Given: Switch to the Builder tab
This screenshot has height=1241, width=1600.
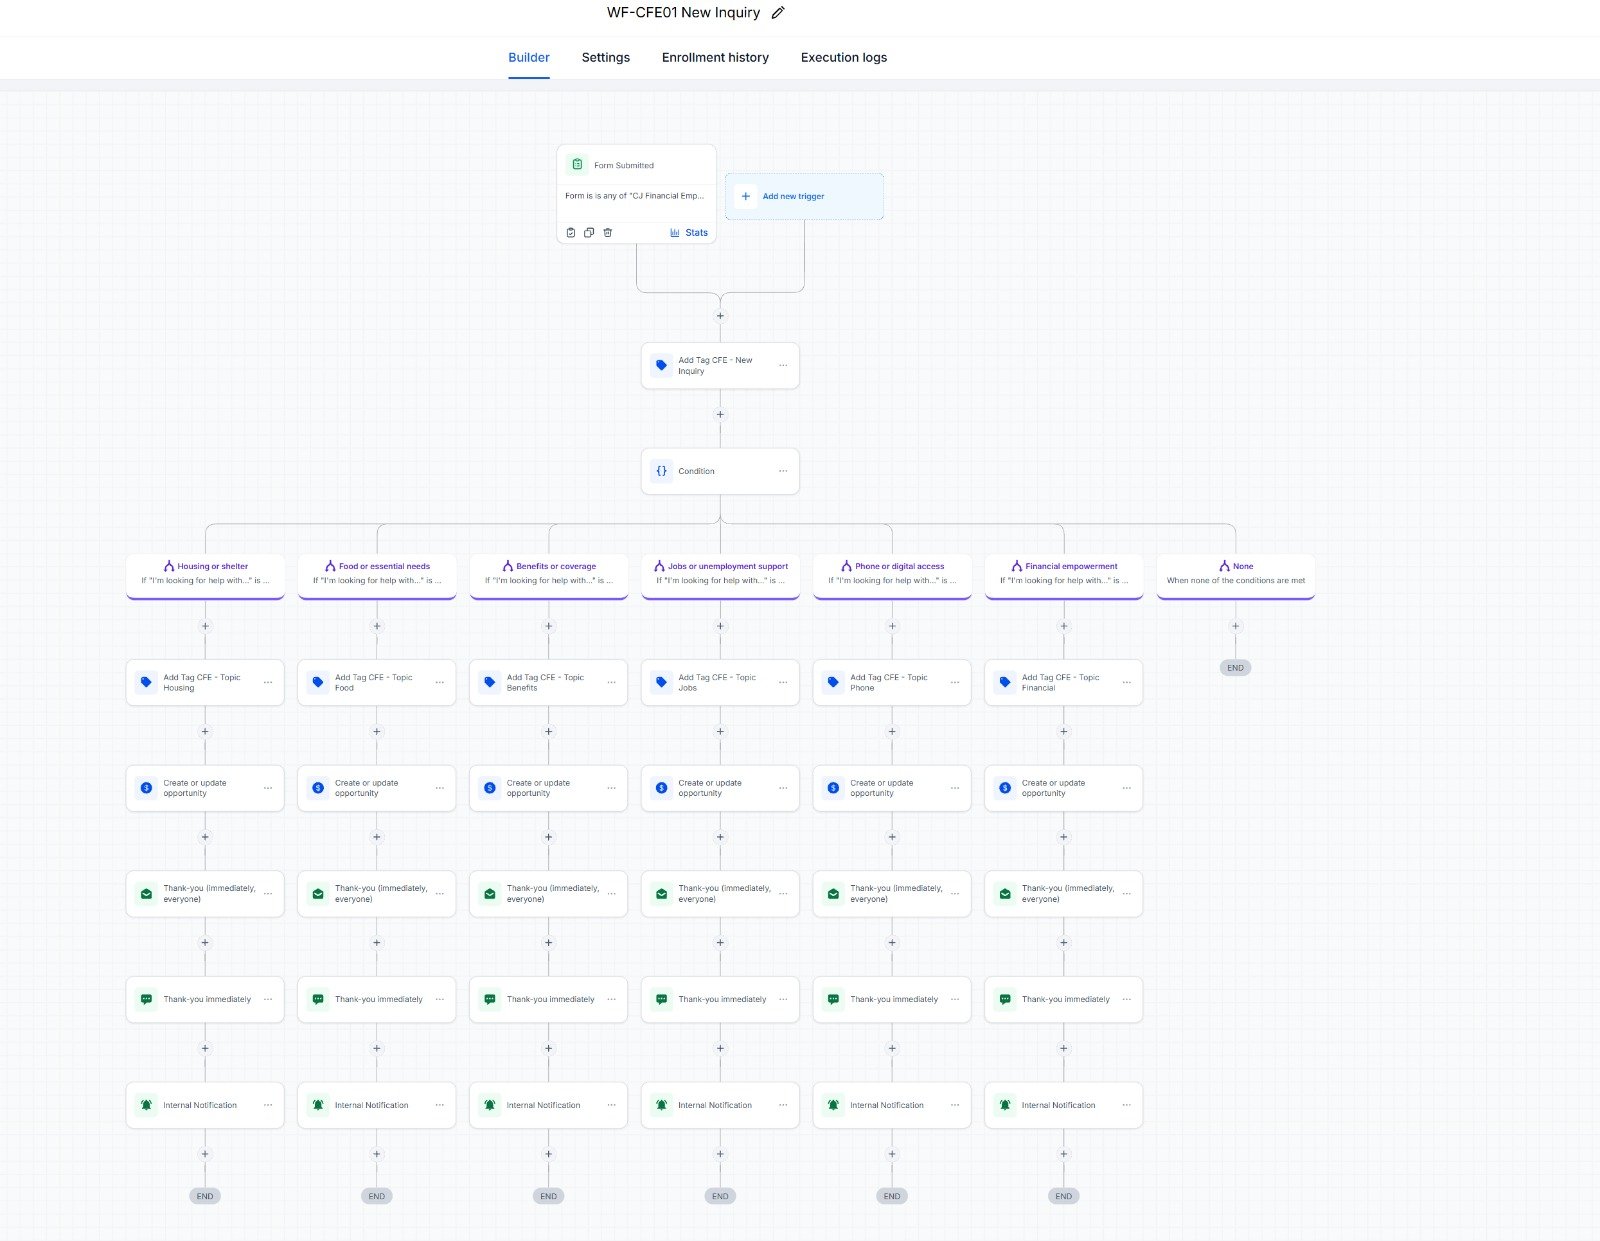Looking at the screenshot, I should (x=529, y=58).
